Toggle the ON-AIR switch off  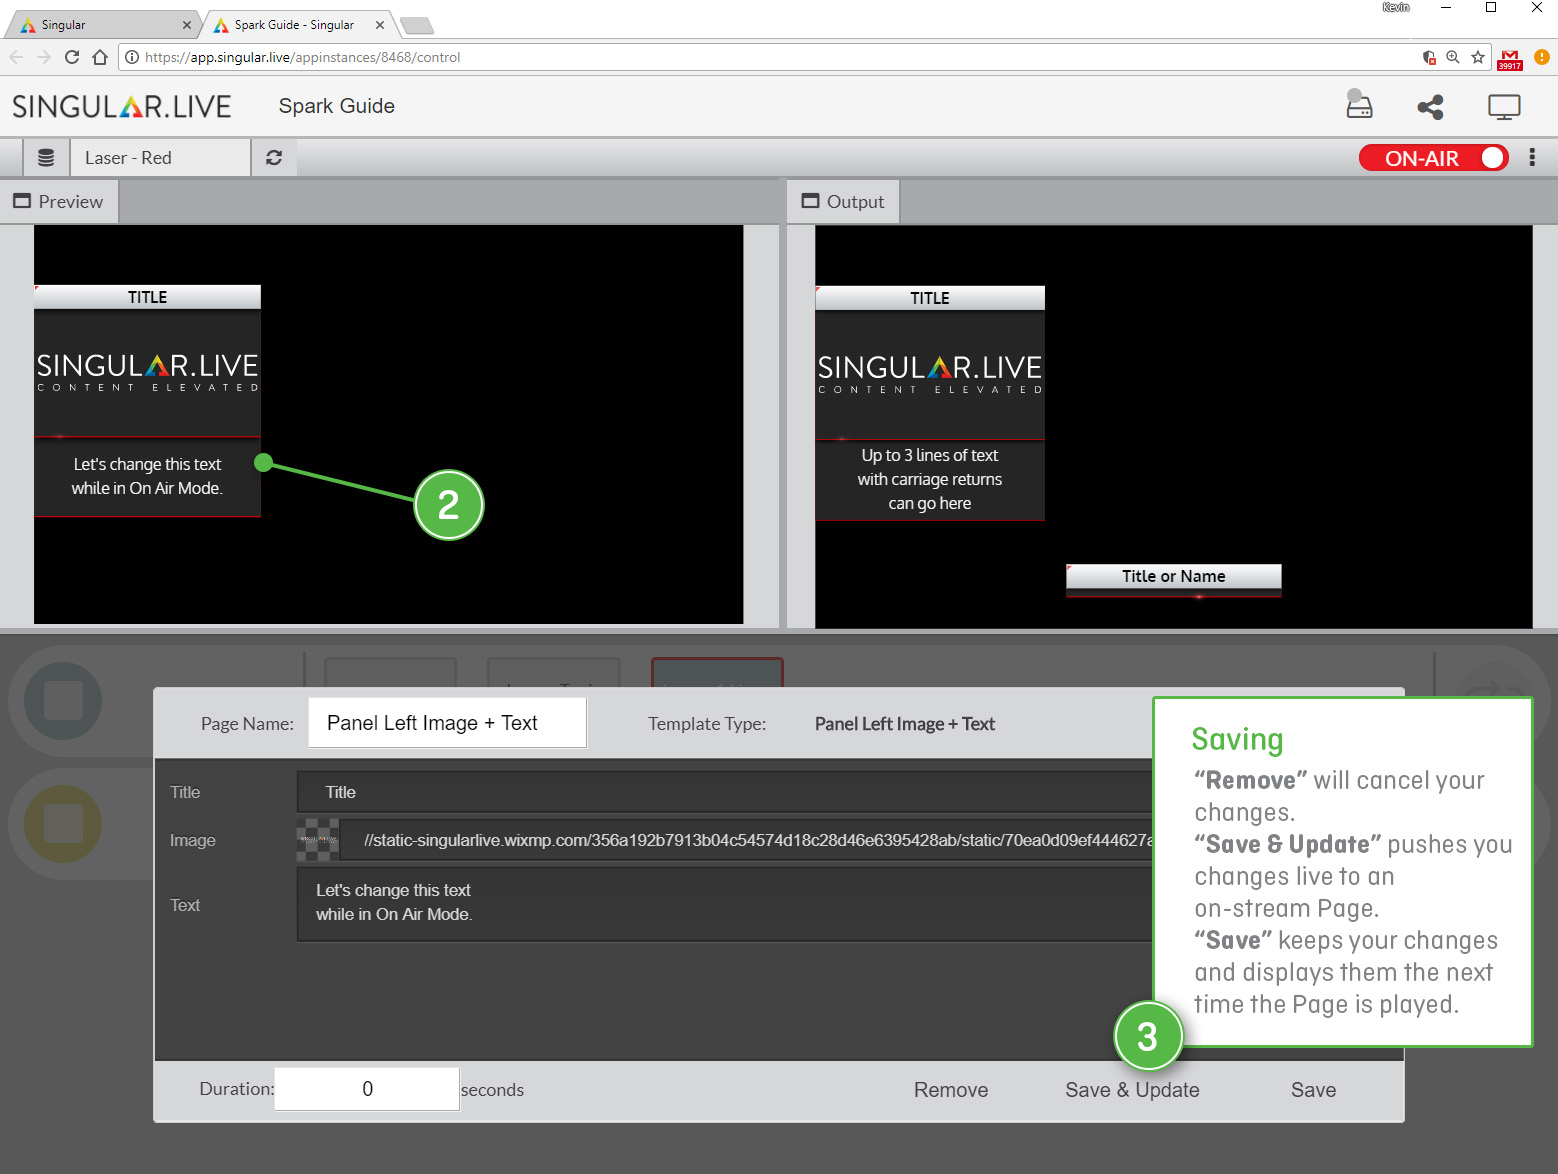coord(1433,158)
